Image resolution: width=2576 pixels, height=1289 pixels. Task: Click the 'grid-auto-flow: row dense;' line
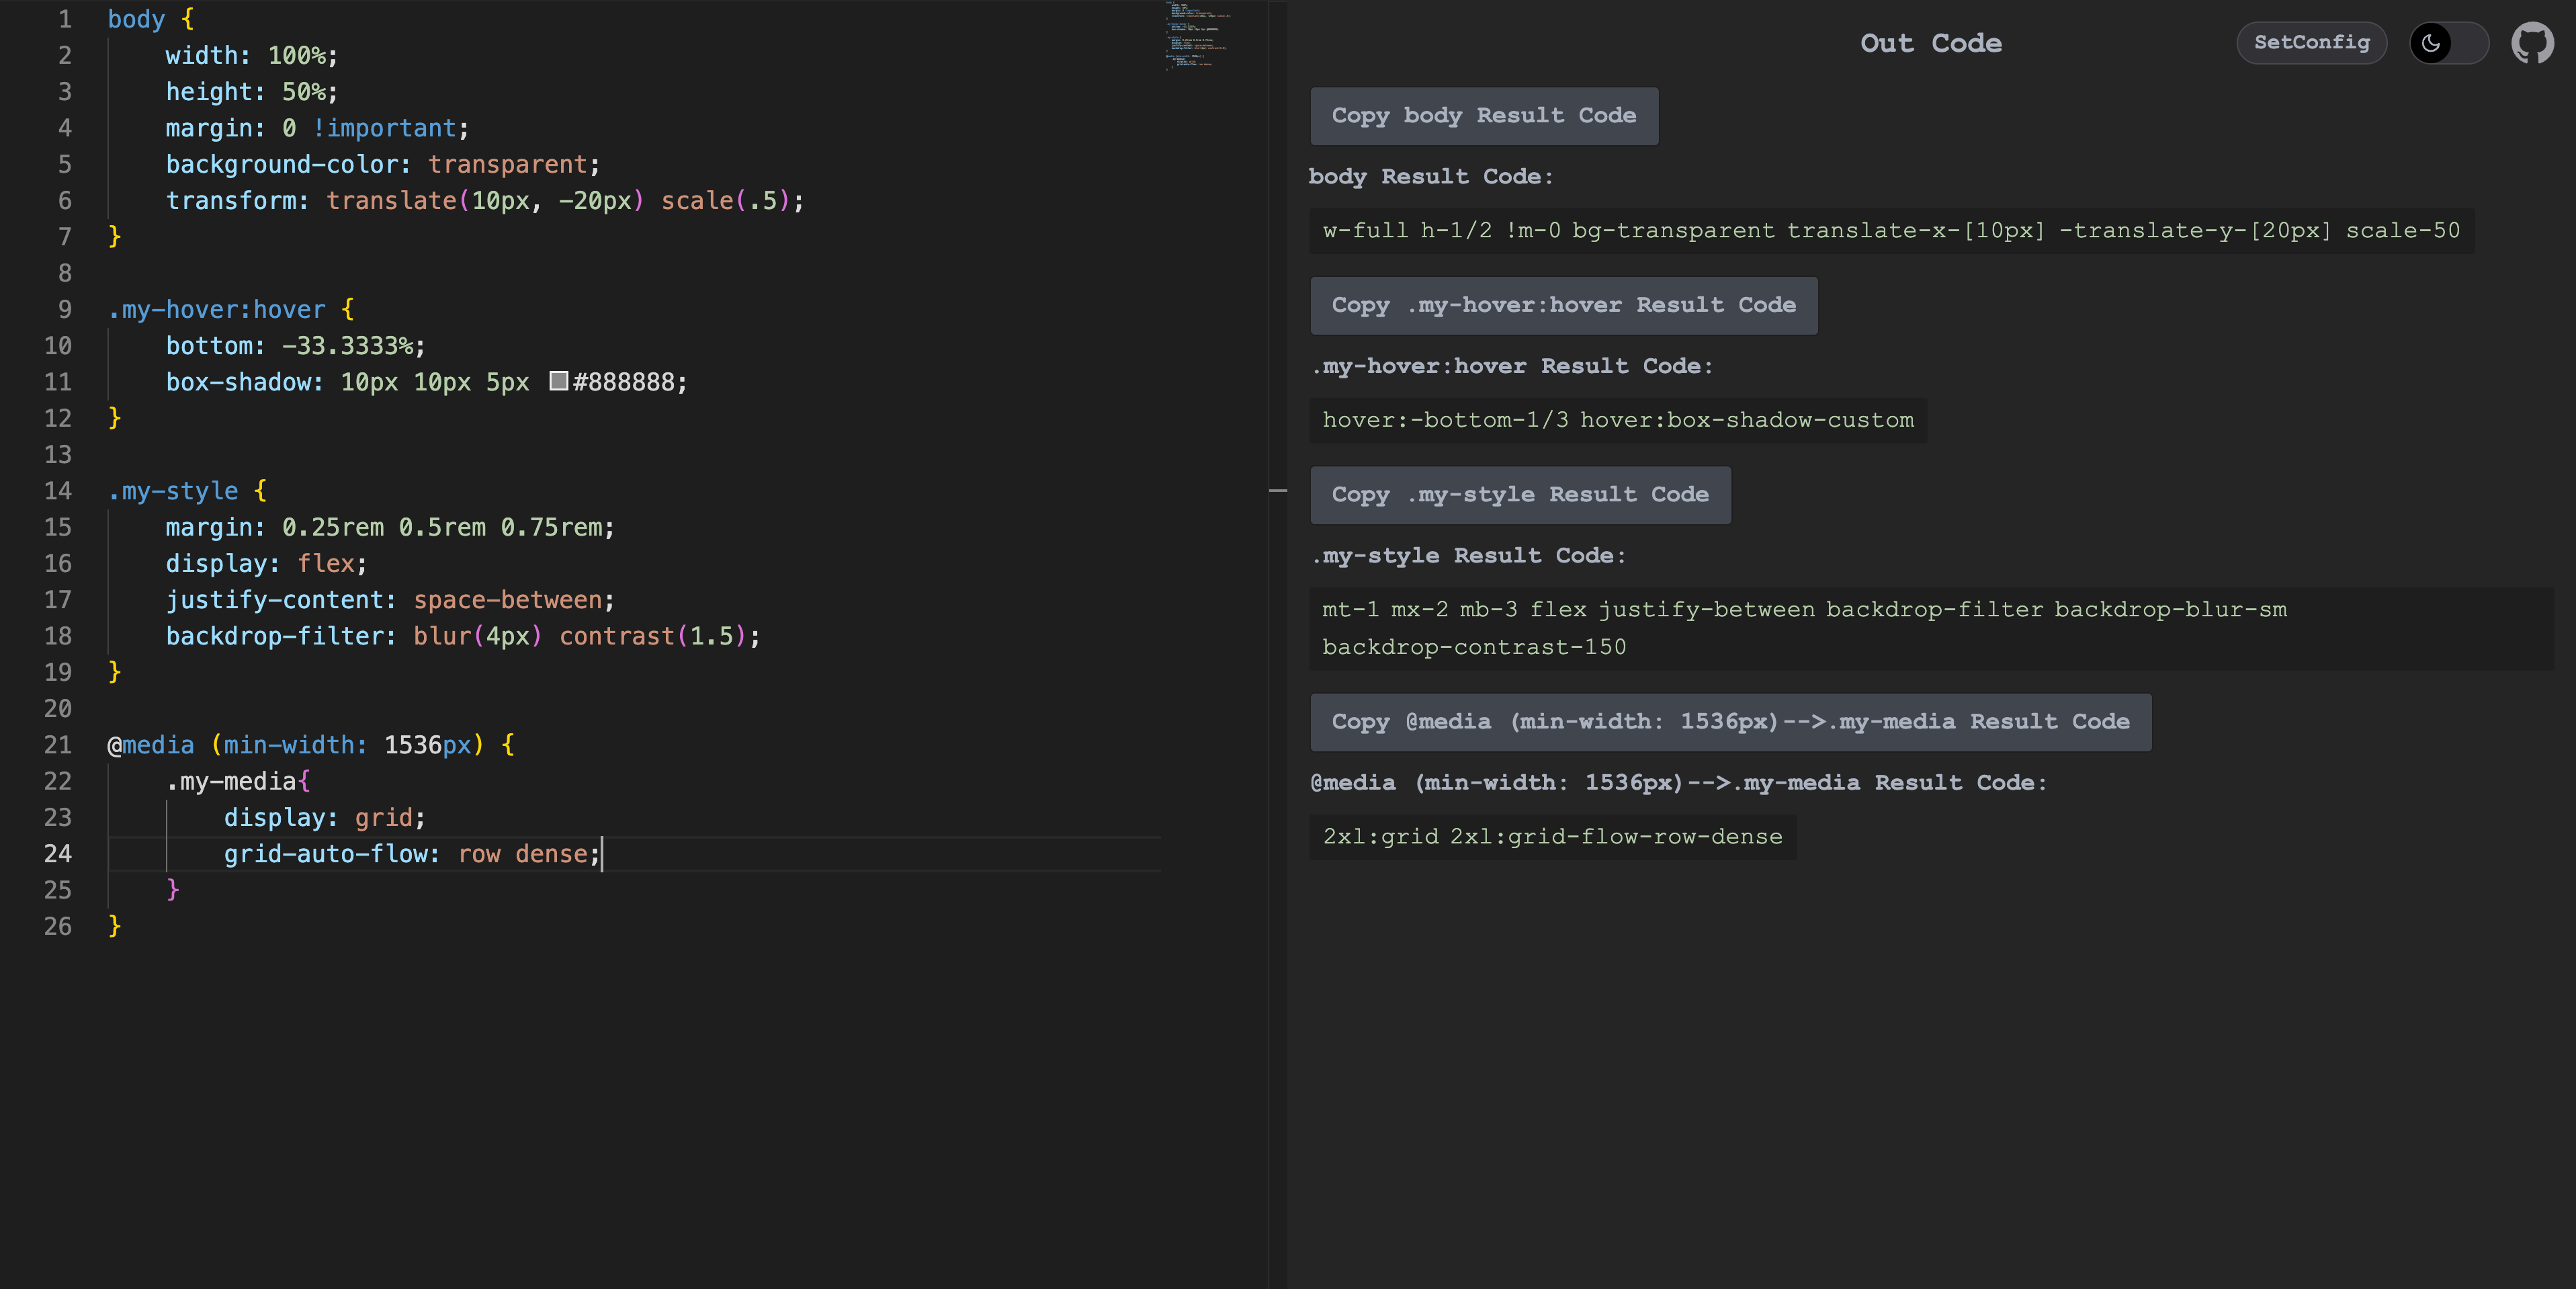412,854
